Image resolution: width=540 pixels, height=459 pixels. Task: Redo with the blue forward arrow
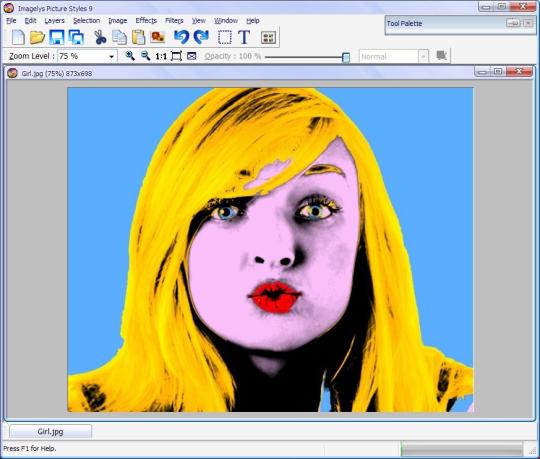[x=201, y=37]
